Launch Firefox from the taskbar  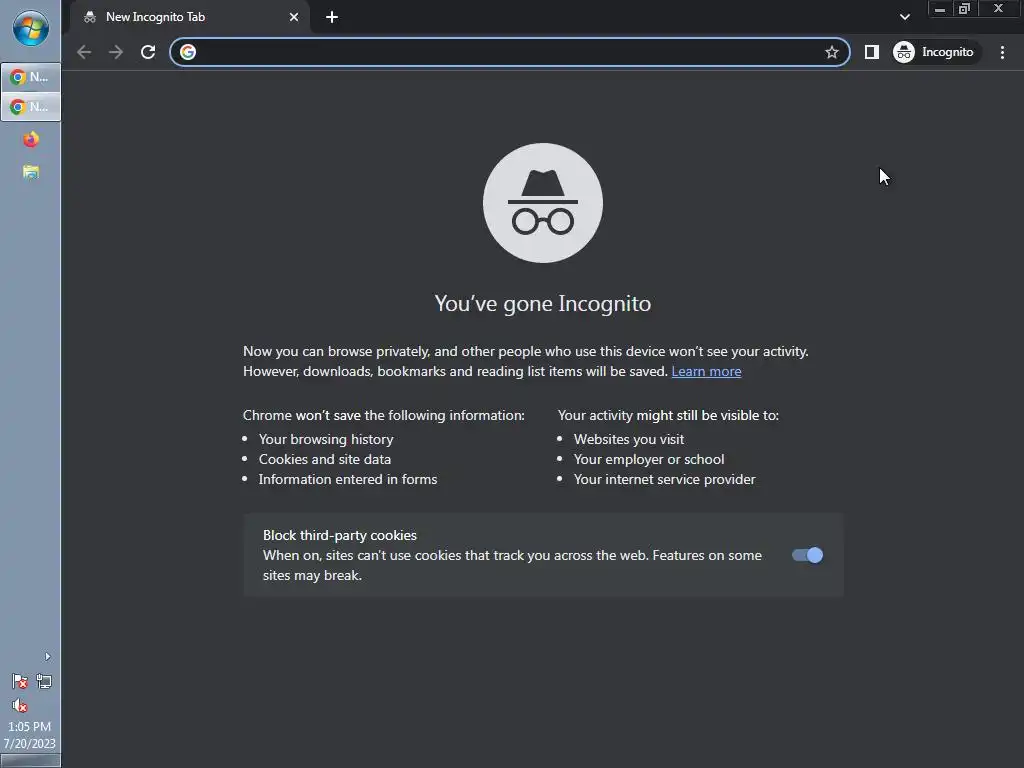[x=31, y=139]
